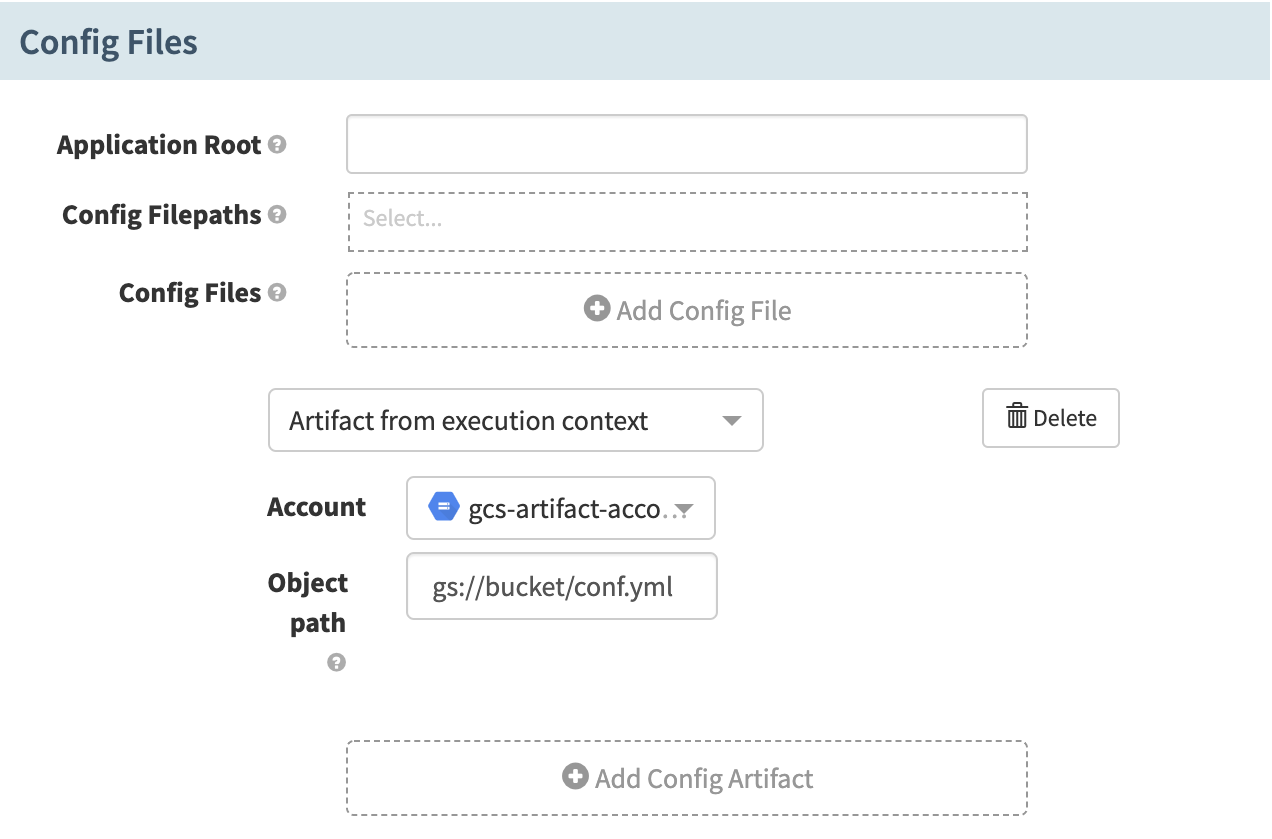Click Add Config File

point(687,310)
